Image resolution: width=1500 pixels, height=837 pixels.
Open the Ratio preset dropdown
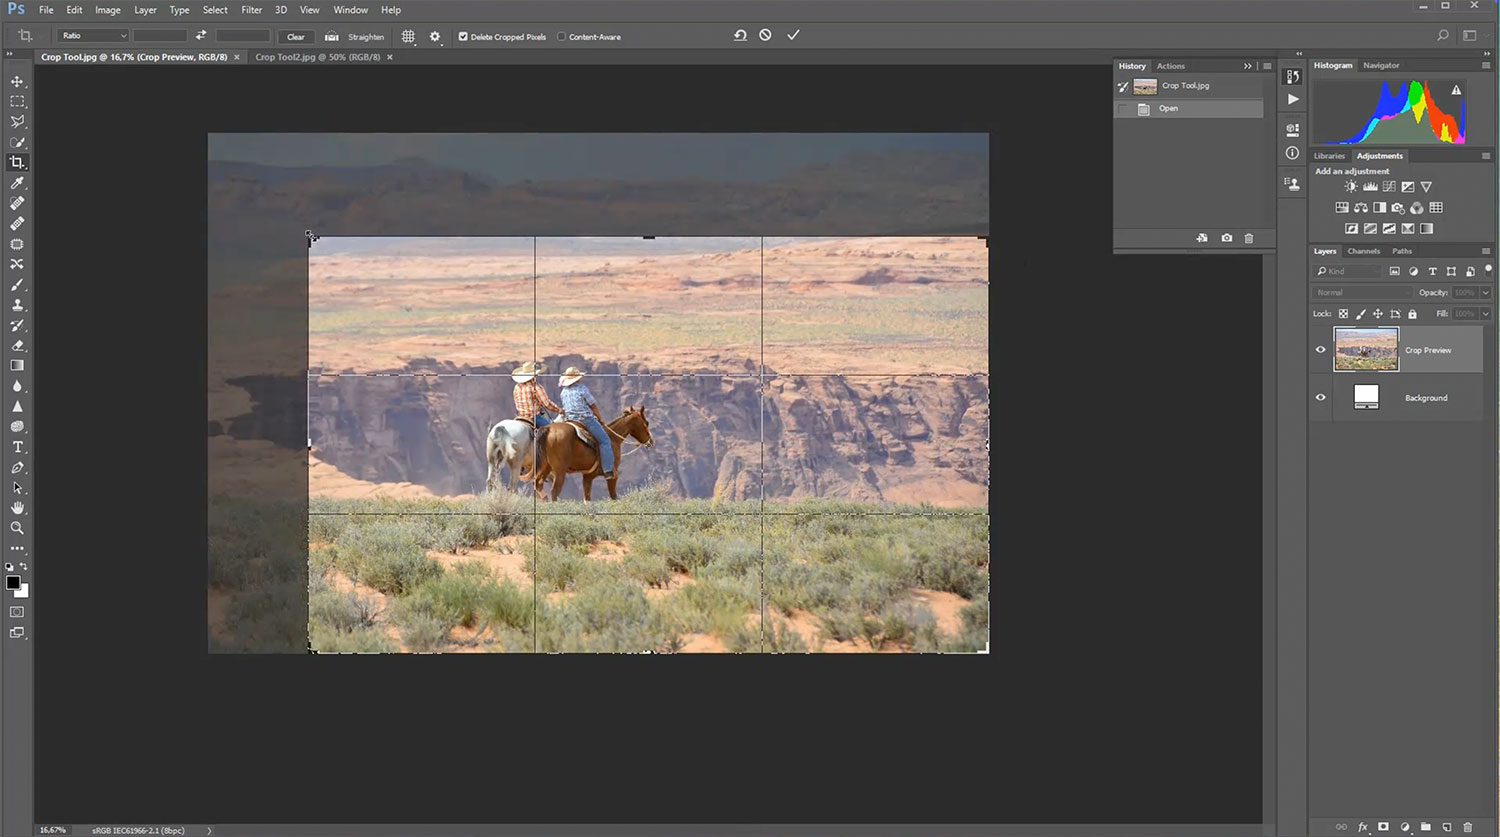[x=94, y=36]
